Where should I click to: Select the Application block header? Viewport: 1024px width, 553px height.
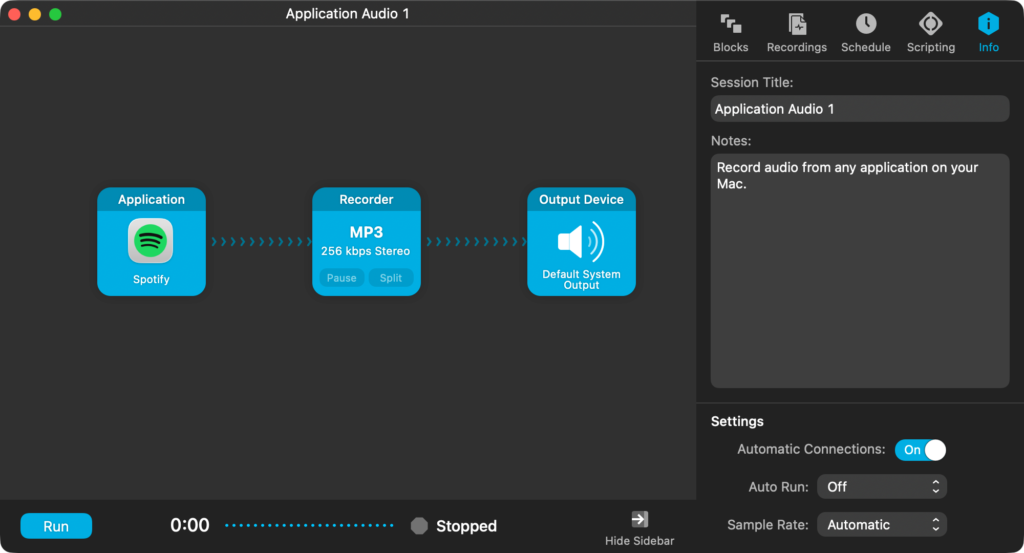[151, 199]
